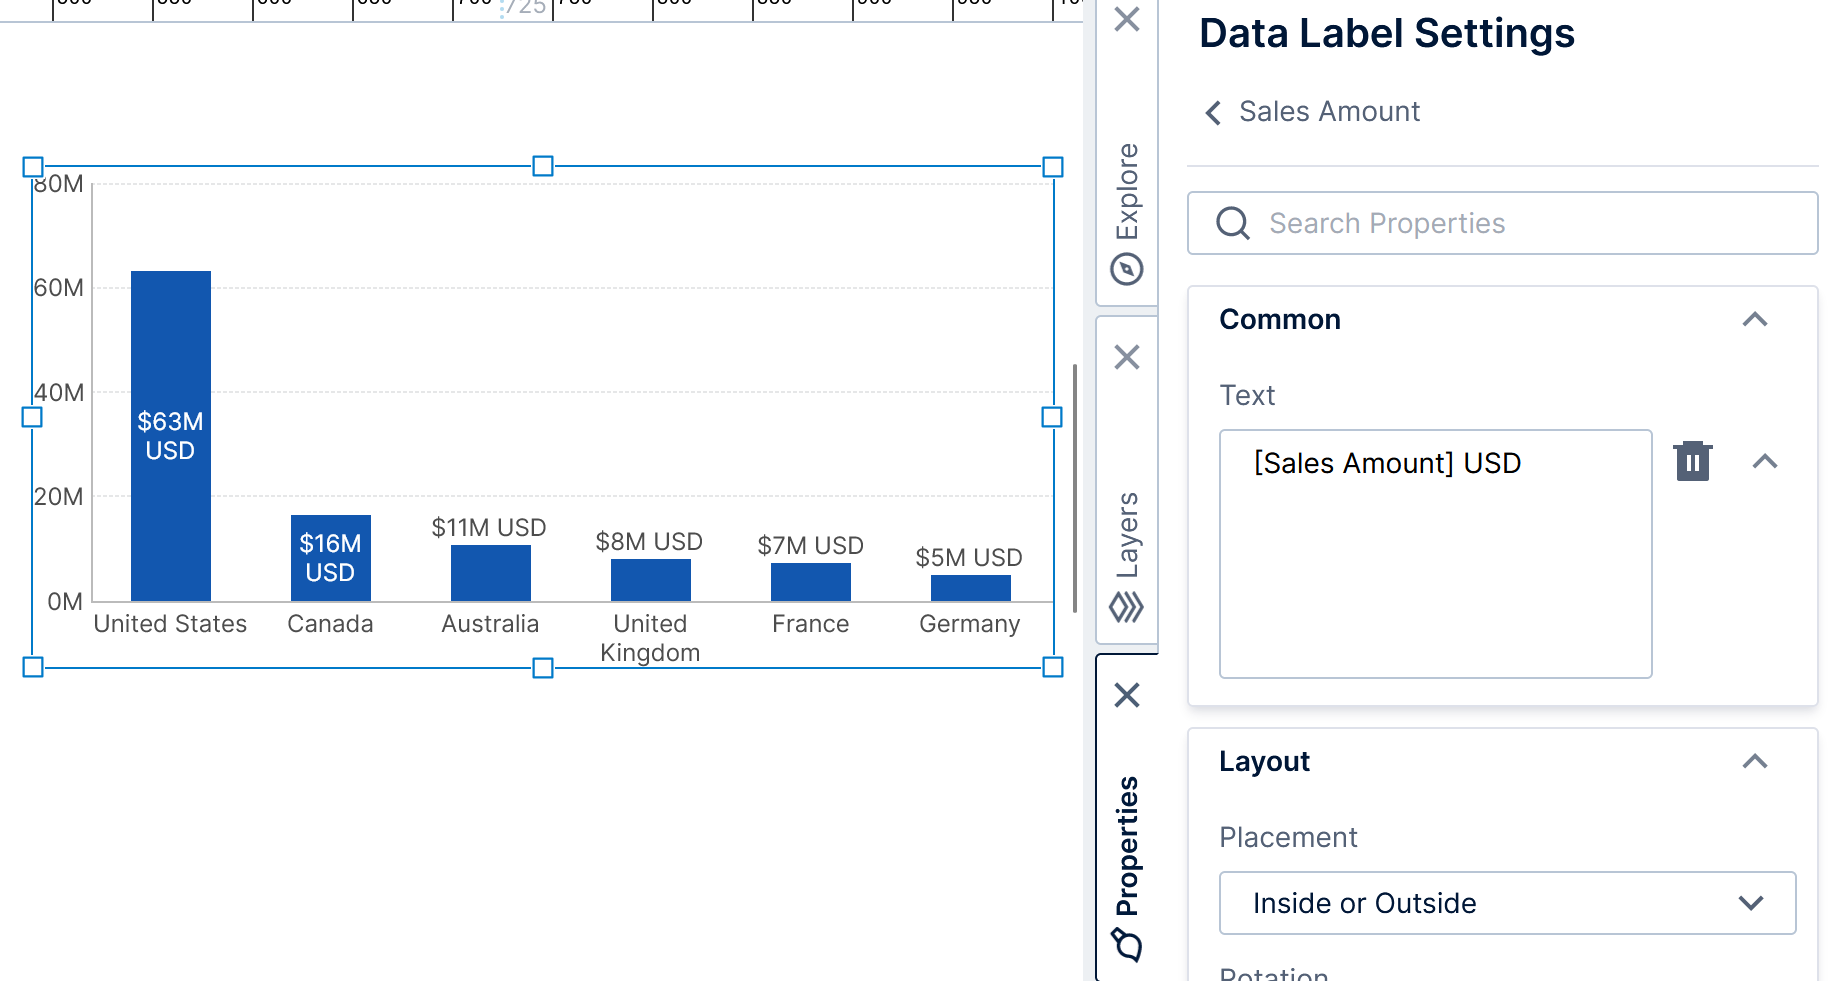
Task: Switch to the Layers tab
Action: tap(1127, 535)
